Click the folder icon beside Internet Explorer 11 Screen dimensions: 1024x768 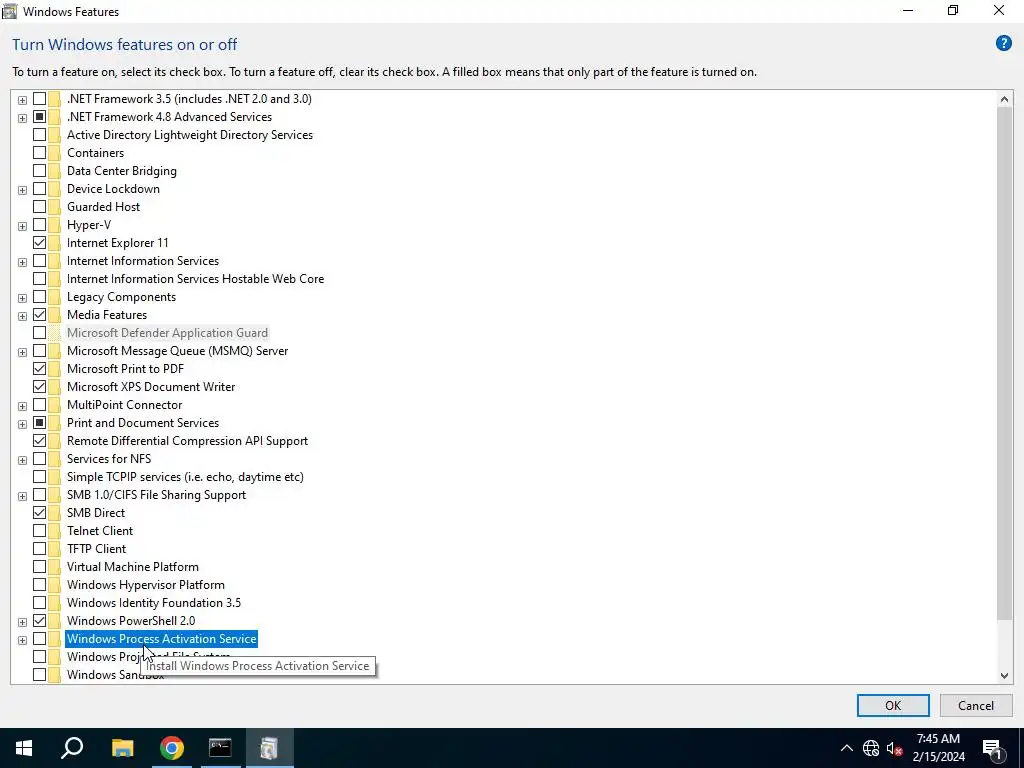tap(54, 243)
